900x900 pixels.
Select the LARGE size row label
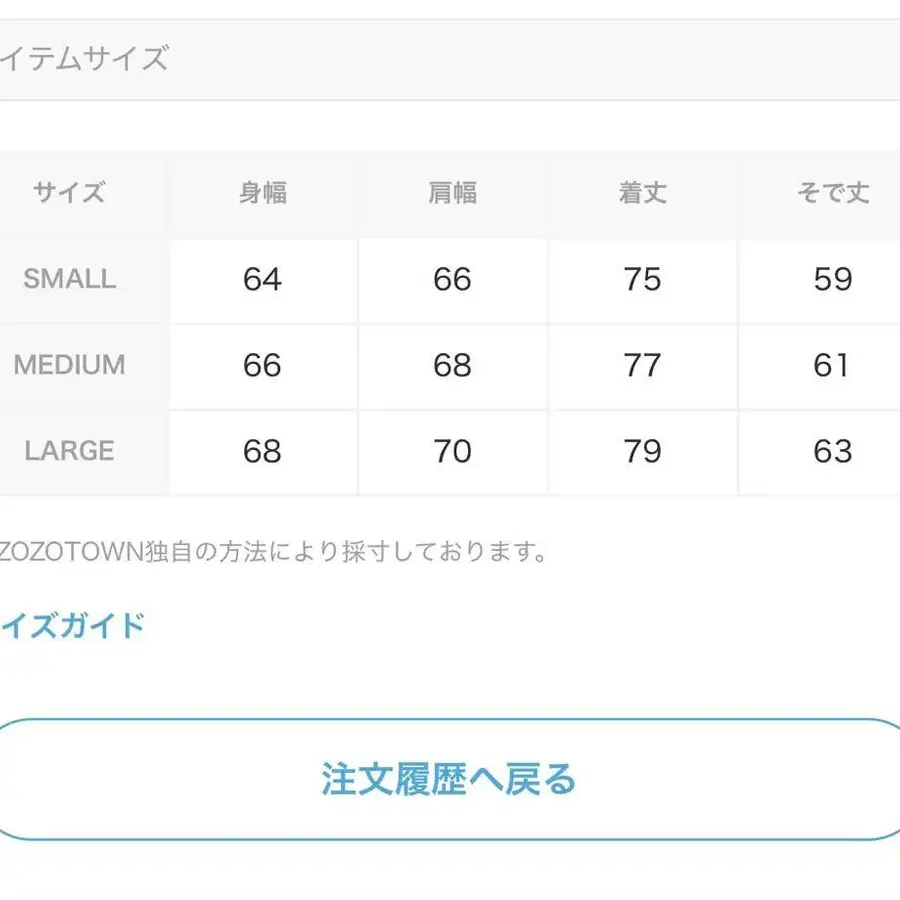coord(70,451)
